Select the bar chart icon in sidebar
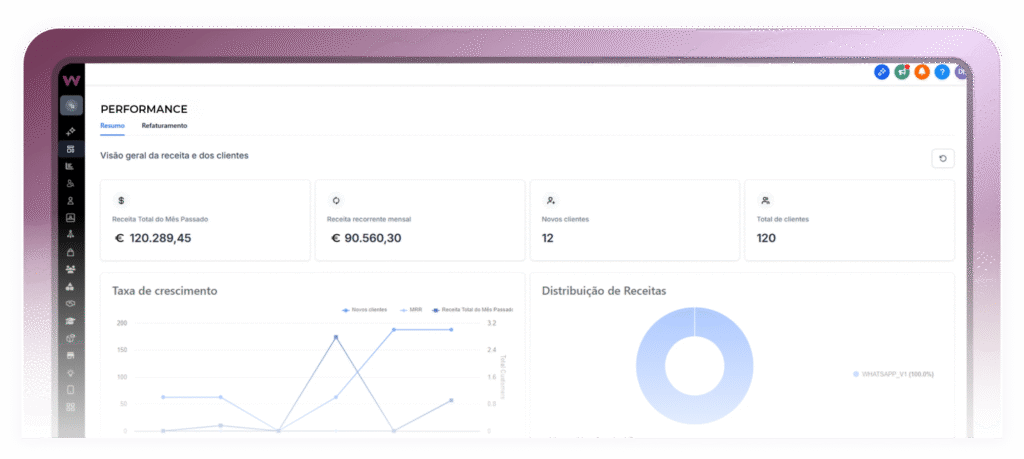The image size is (1024, 459). click(70, 166)
